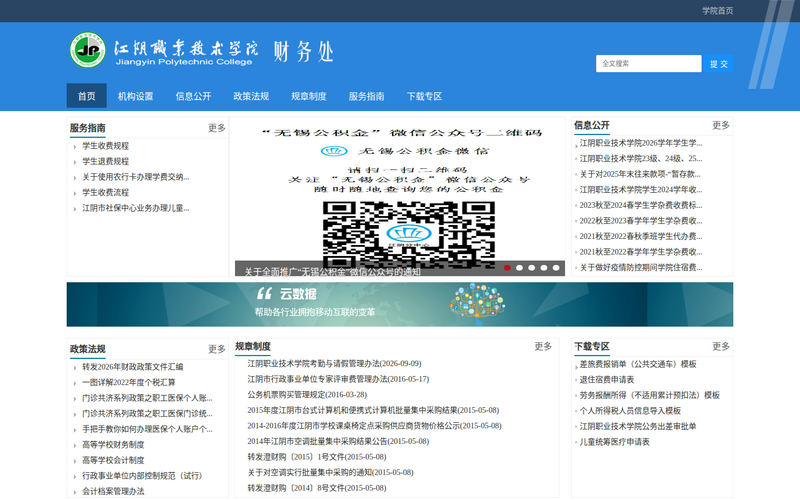Click 更多 in the 服务指南 panel
Screen dimensions: 800x500
click(x=217, y=128)
